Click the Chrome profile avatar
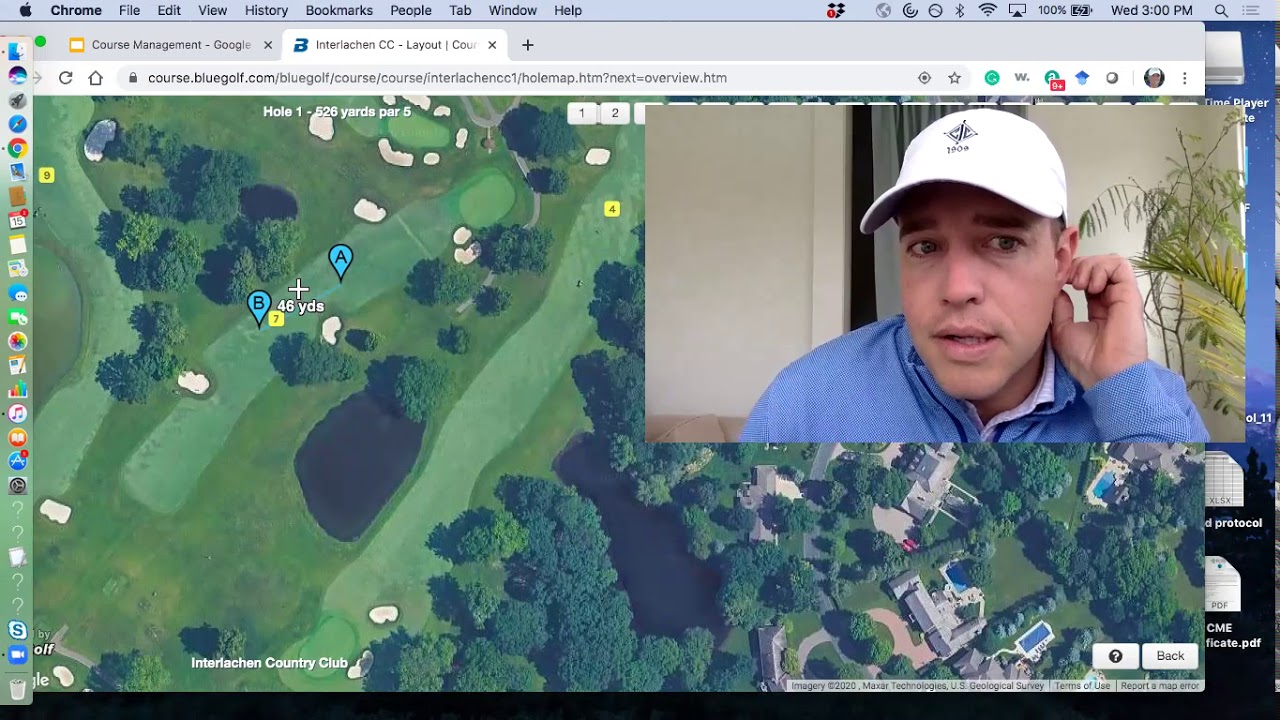 pos(1154,78)
